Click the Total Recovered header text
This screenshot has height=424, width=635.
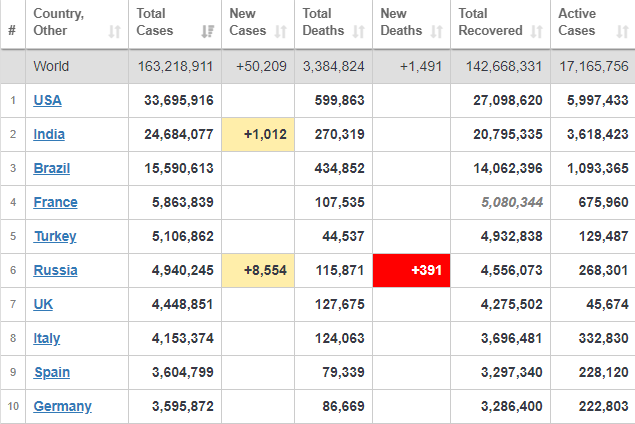490,22
